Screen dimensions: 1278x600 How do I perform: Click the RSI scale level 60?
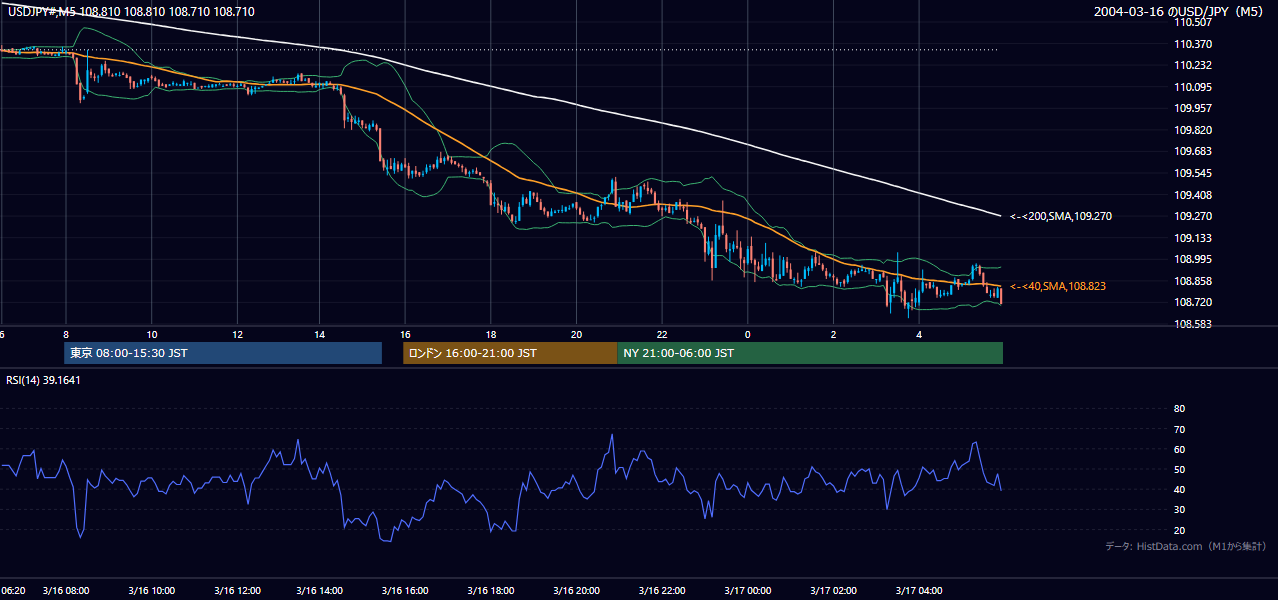pos(1179,449)
